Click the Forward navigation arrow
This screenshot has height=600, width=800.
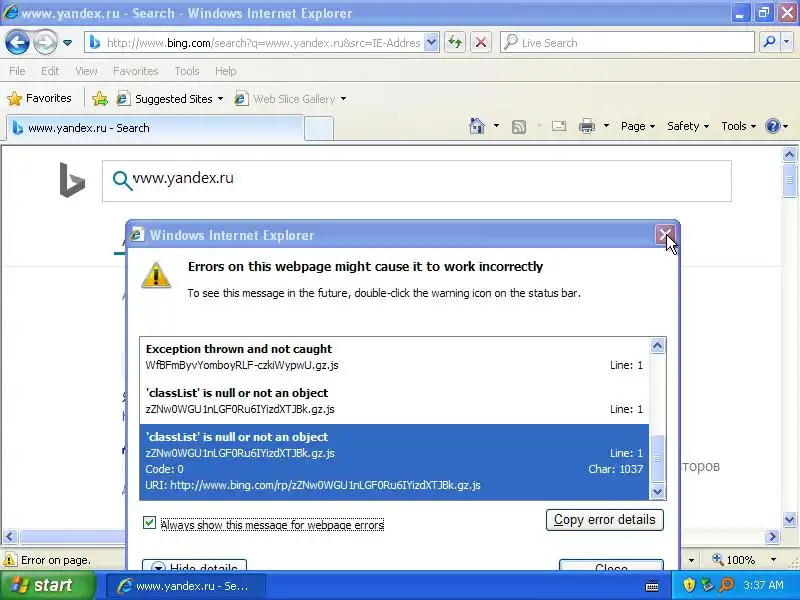pos(45,42)
